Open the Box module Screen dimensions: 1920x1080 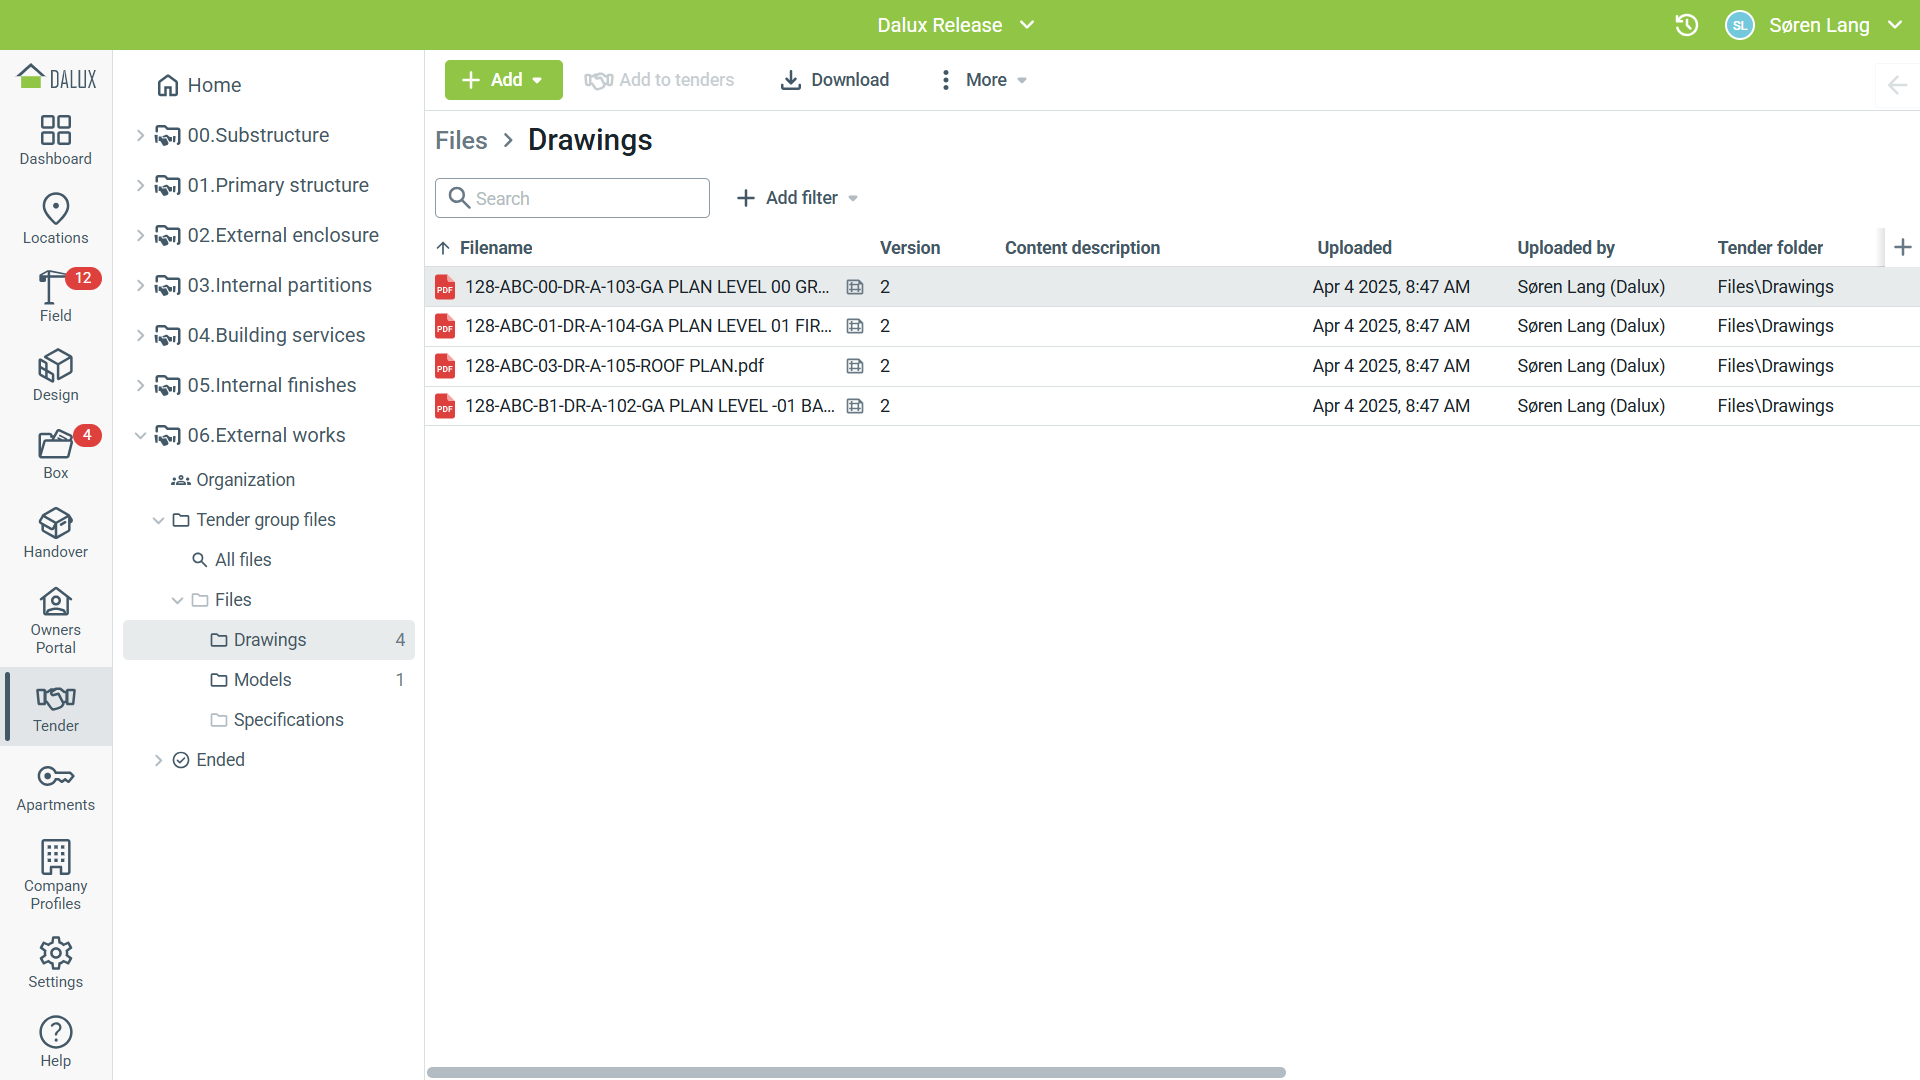(56, 454)
